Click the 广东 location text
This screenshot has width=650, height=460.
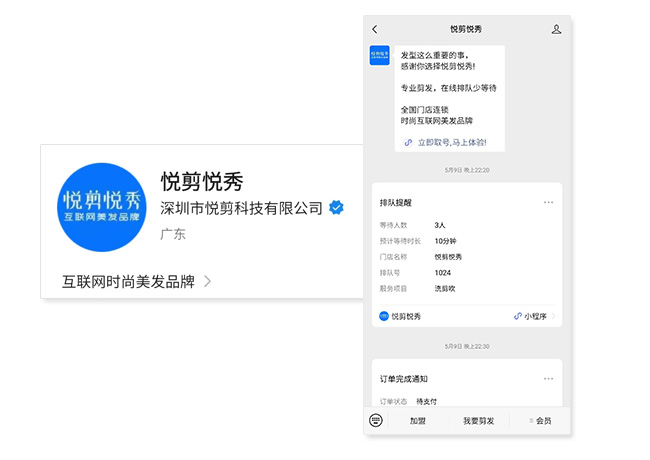point(173,234)
